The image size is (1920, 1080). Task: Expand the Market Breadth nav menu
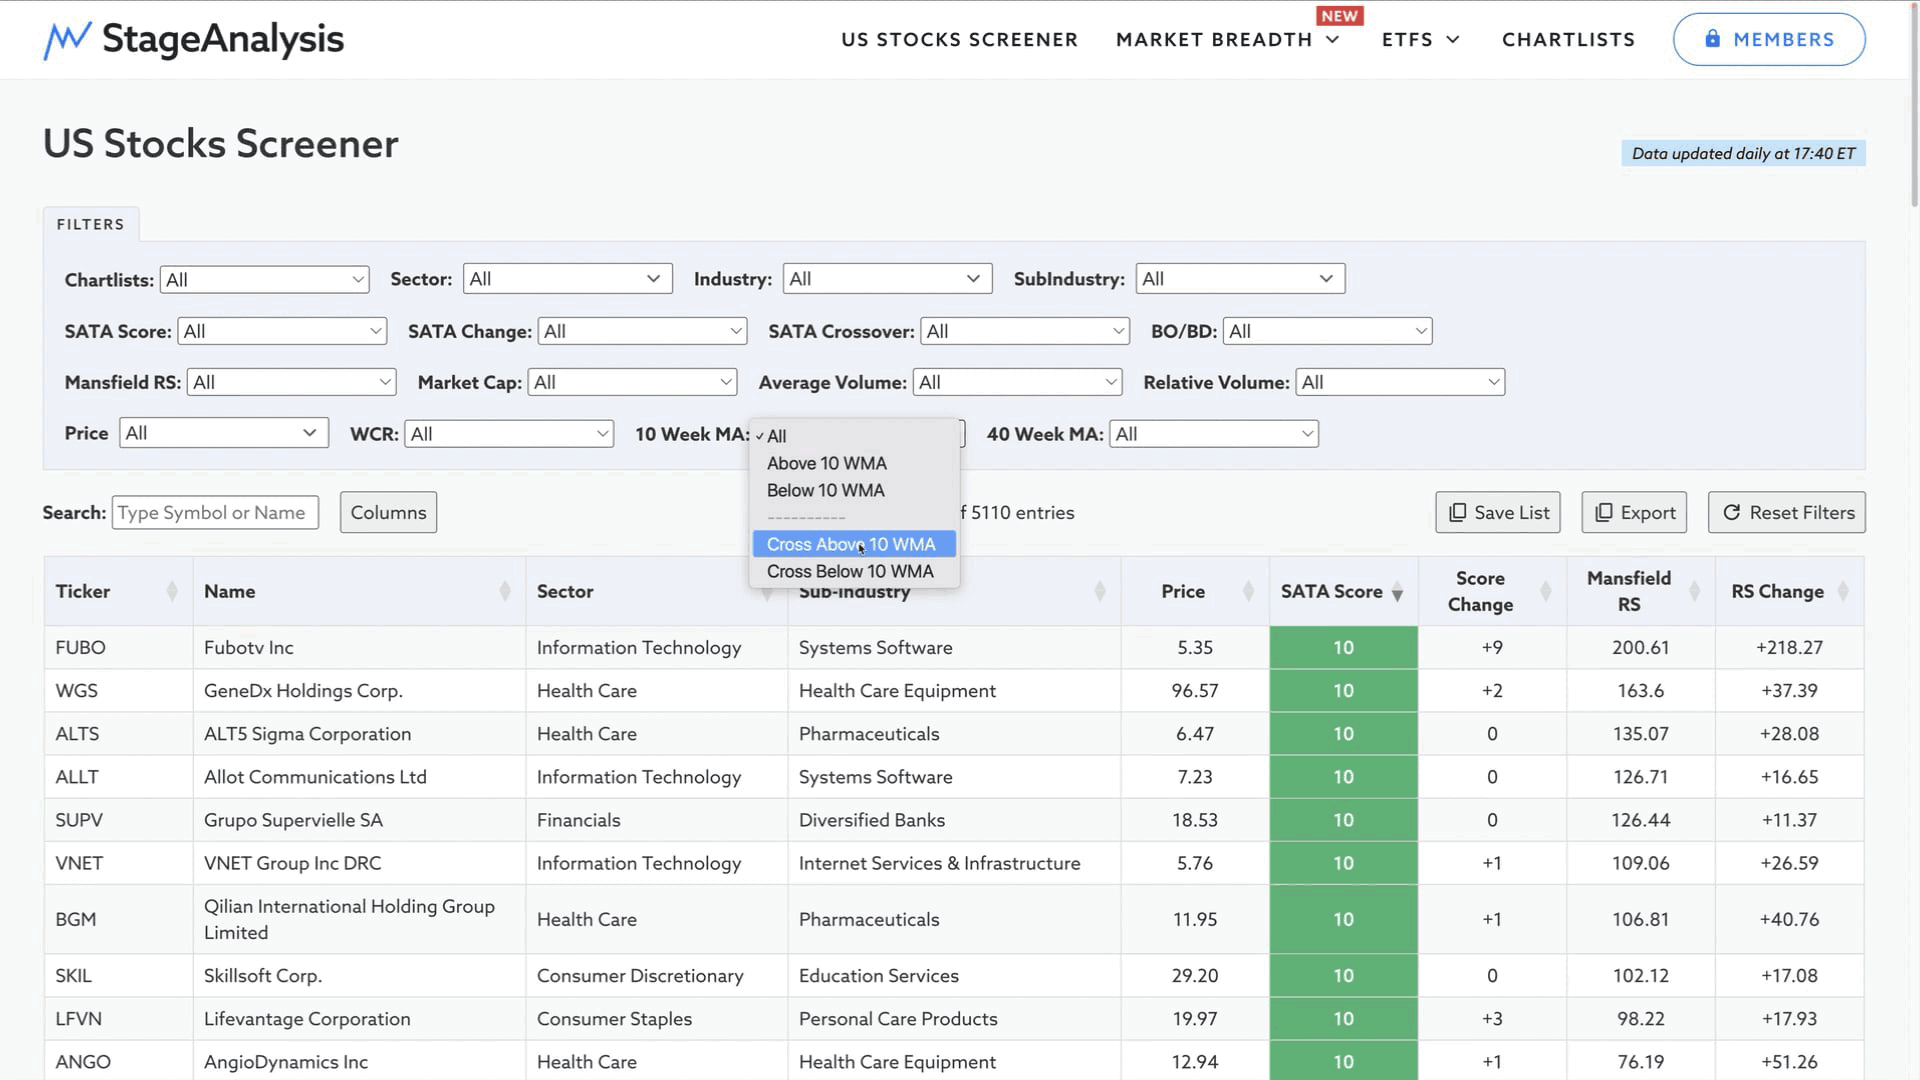pyautogui.click(x=1227, y=40)
